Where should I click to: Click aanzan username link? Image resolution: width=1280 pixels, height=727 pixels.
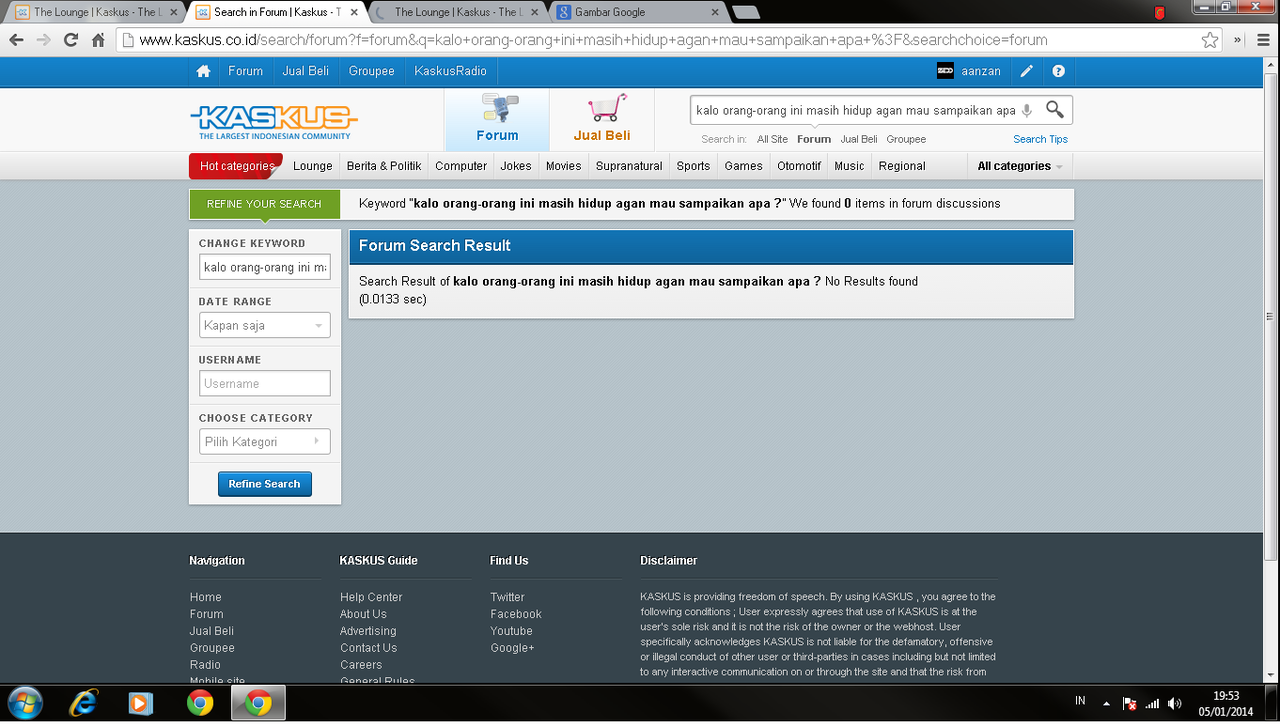(x=981, y=71)
